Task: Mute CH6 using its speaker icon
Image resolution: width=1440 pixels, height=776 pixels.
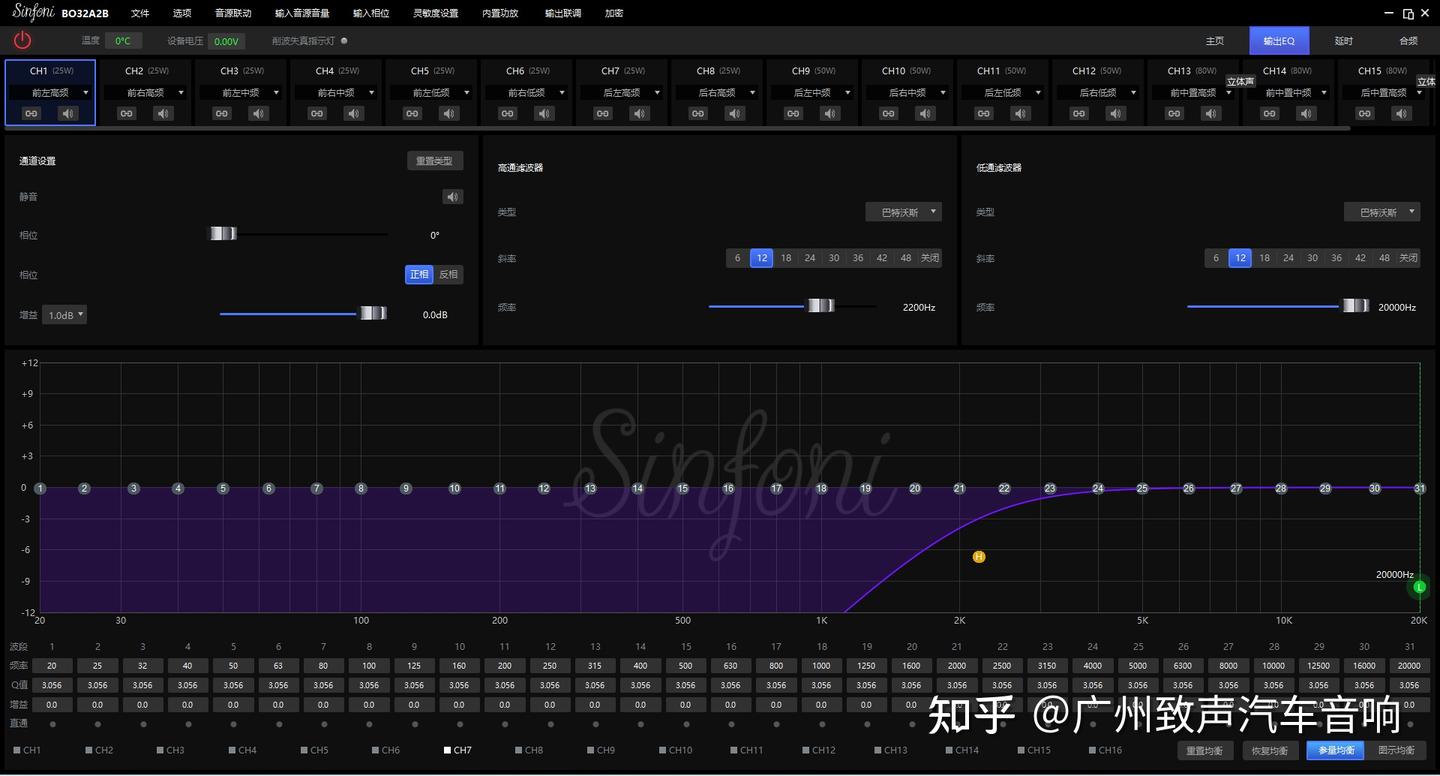Action: coord(544,113)
